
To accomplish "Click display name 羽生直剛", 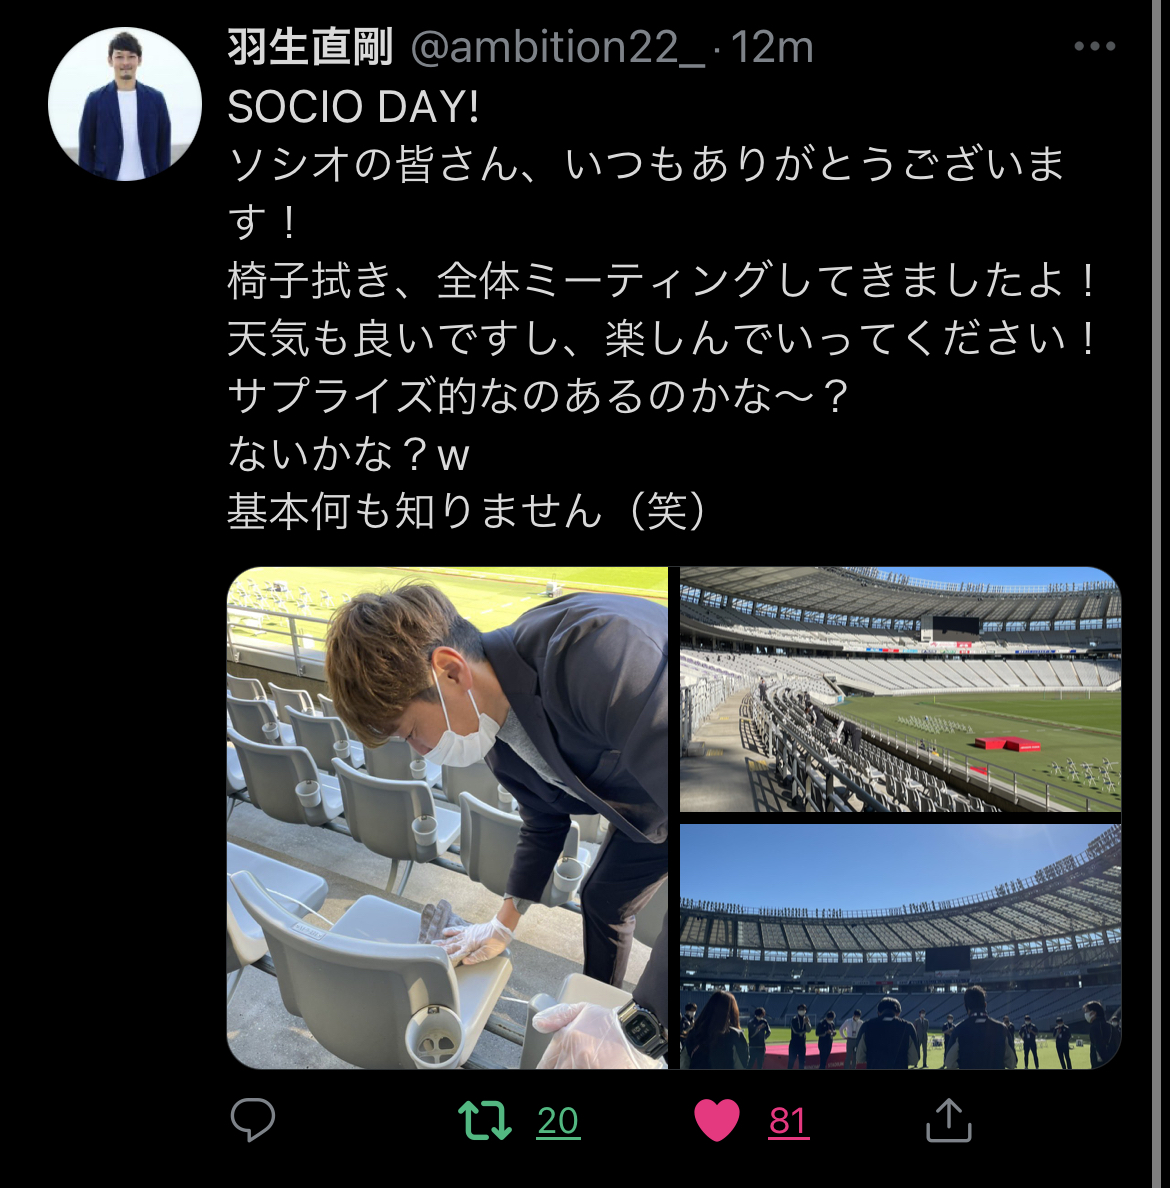I will pos(310,47).
